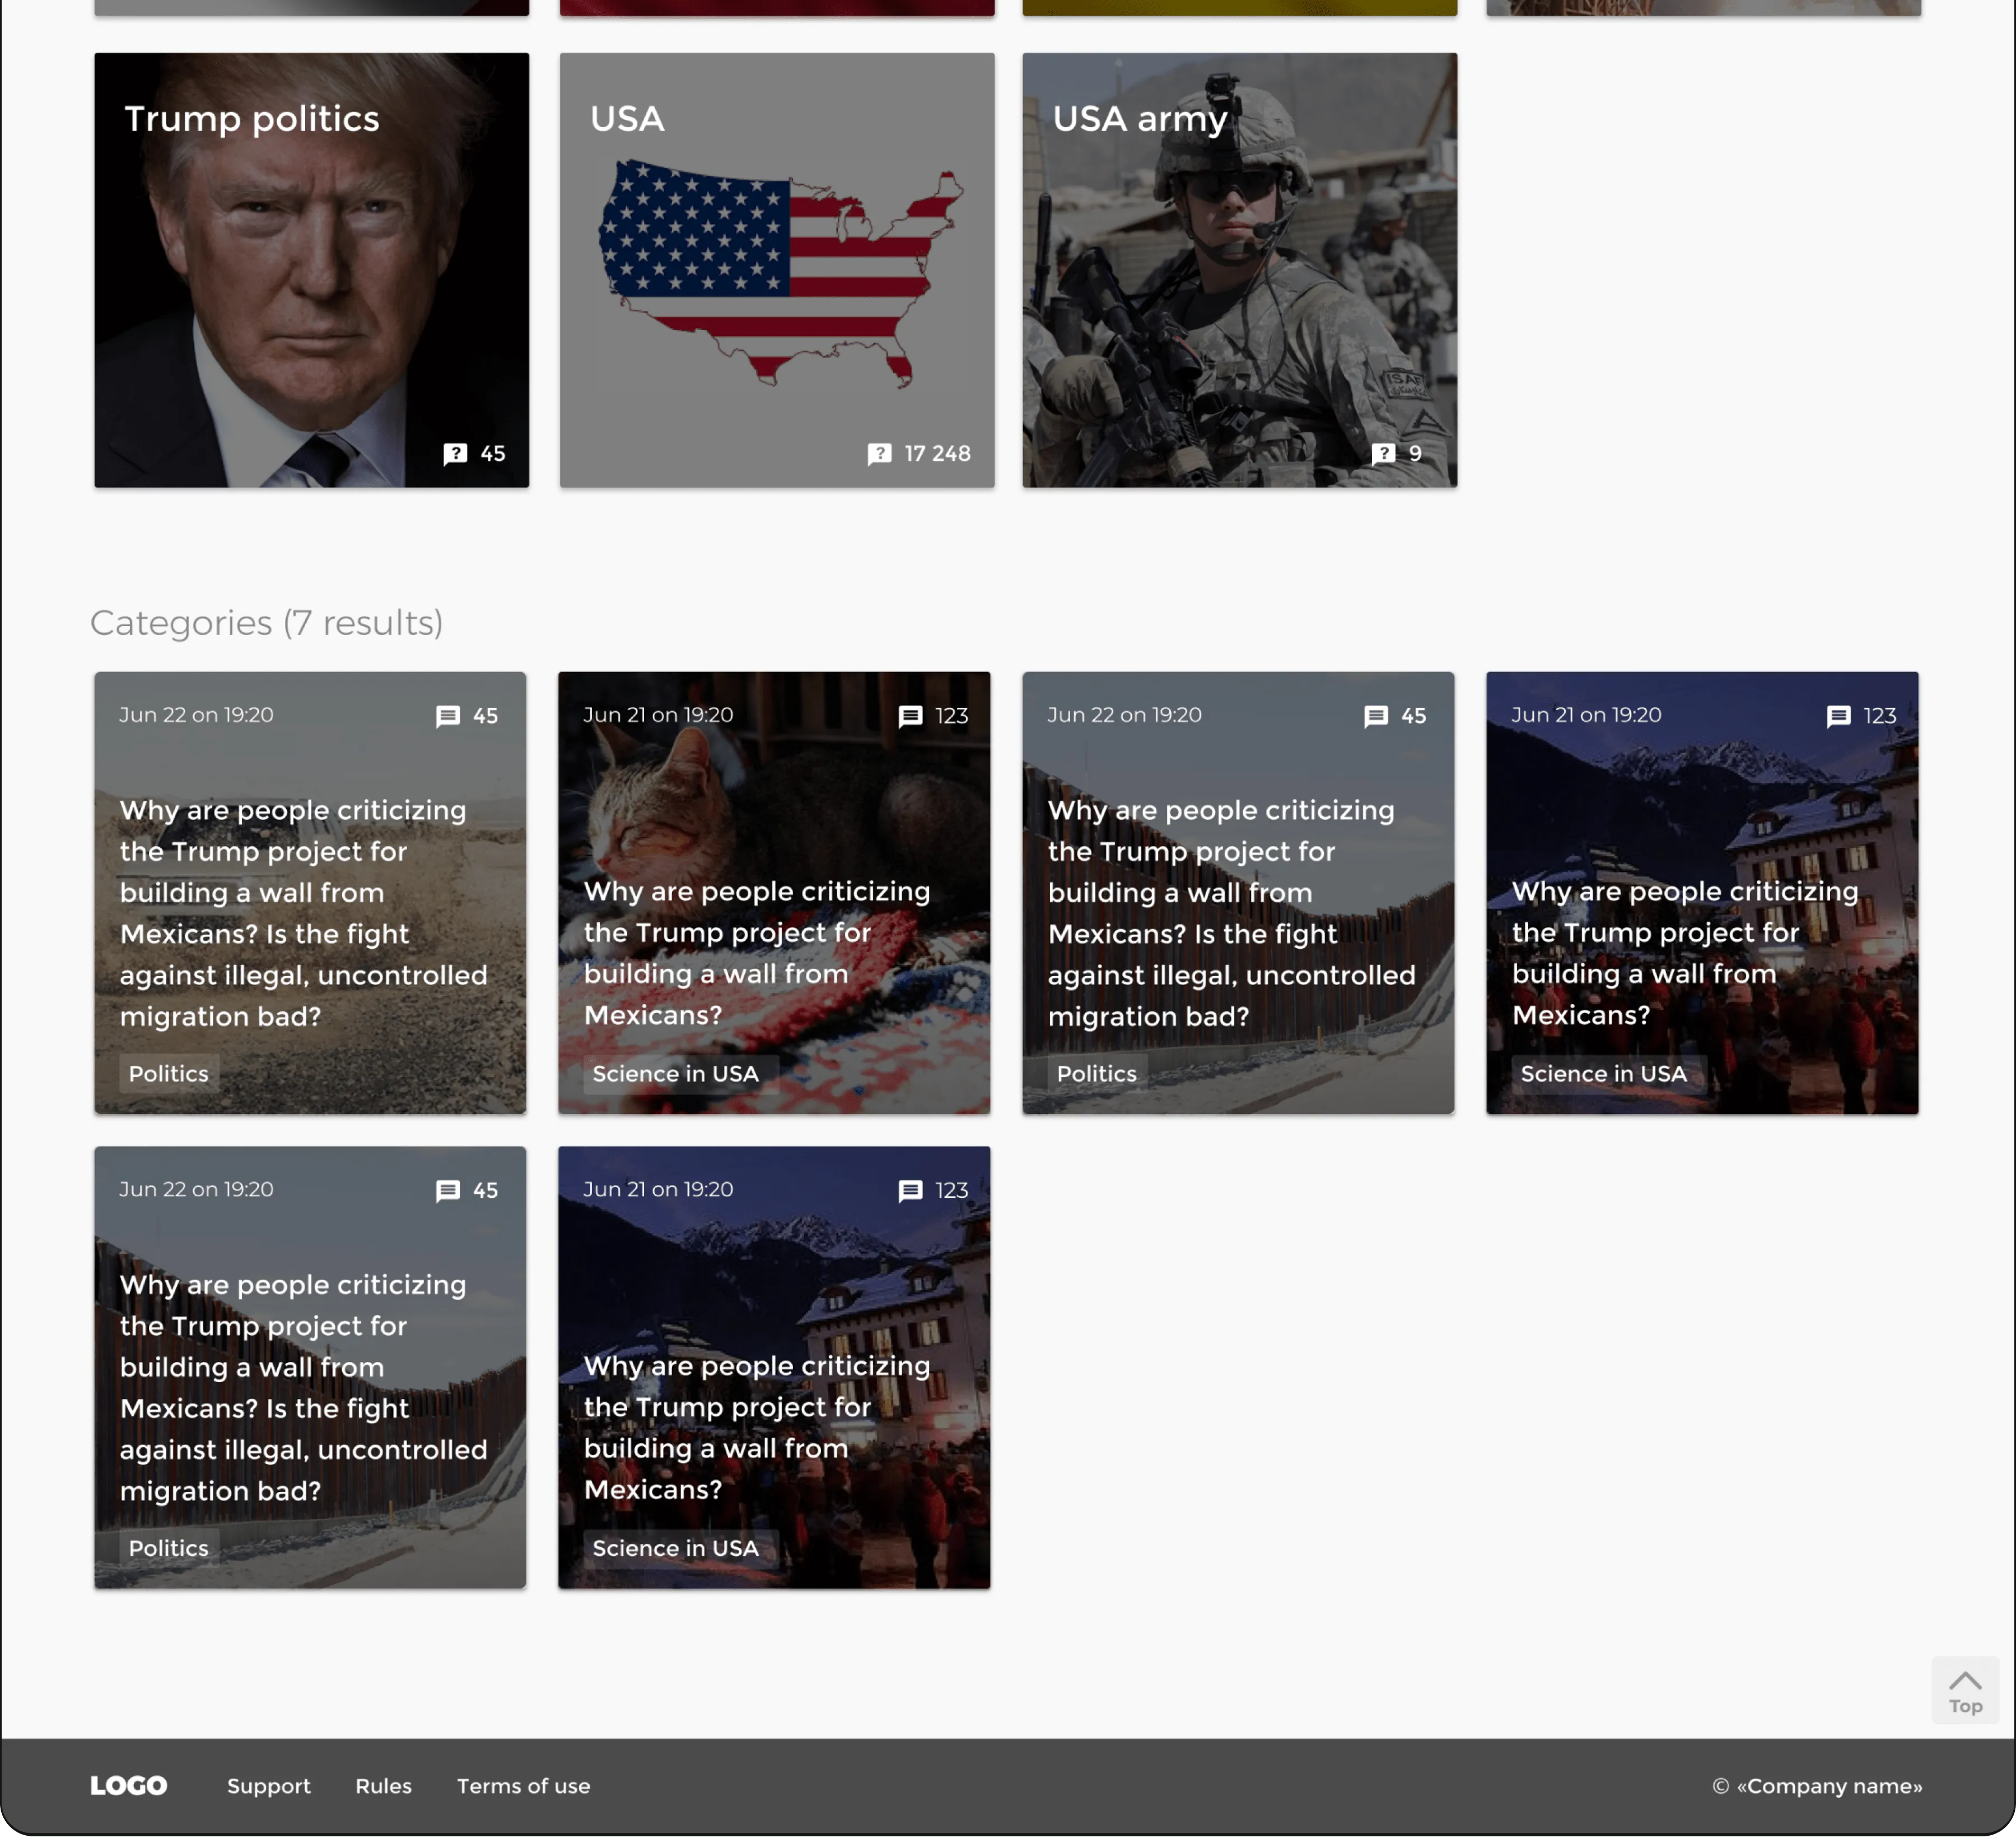Open the USA flag map category card
2016x1838 pixels.
[x=776, y=270]
